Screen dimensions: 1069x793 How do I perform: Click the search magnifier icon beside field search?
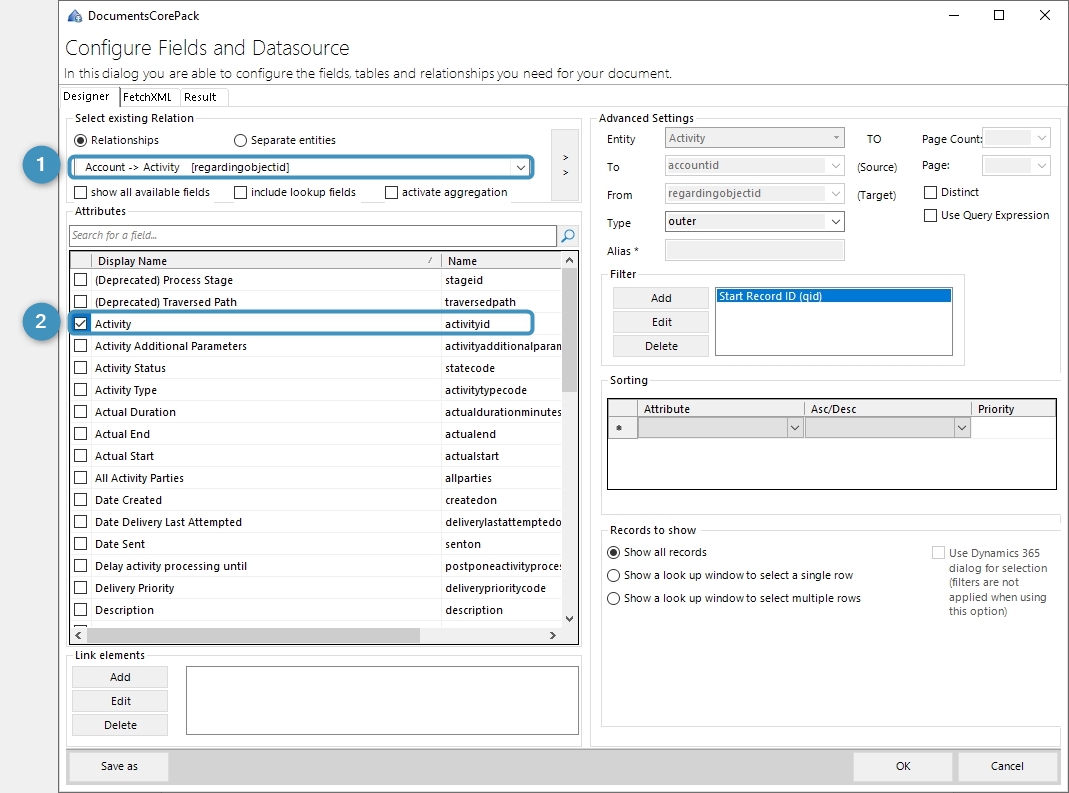(x=567, y=236)
